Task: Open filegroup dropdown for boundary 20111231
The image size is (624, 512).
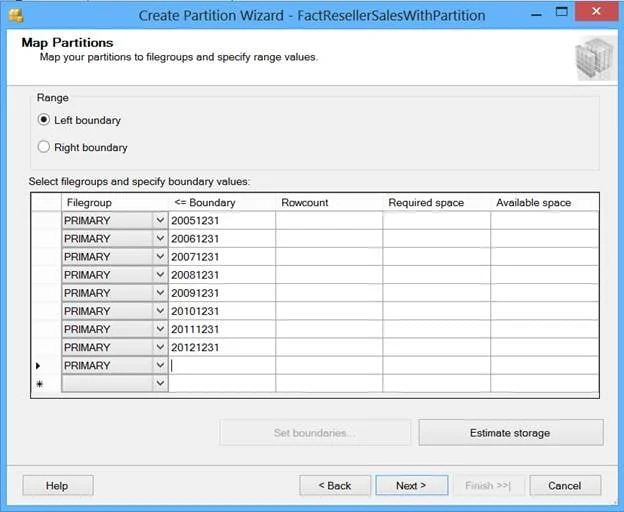Action: tap(160, 329)
